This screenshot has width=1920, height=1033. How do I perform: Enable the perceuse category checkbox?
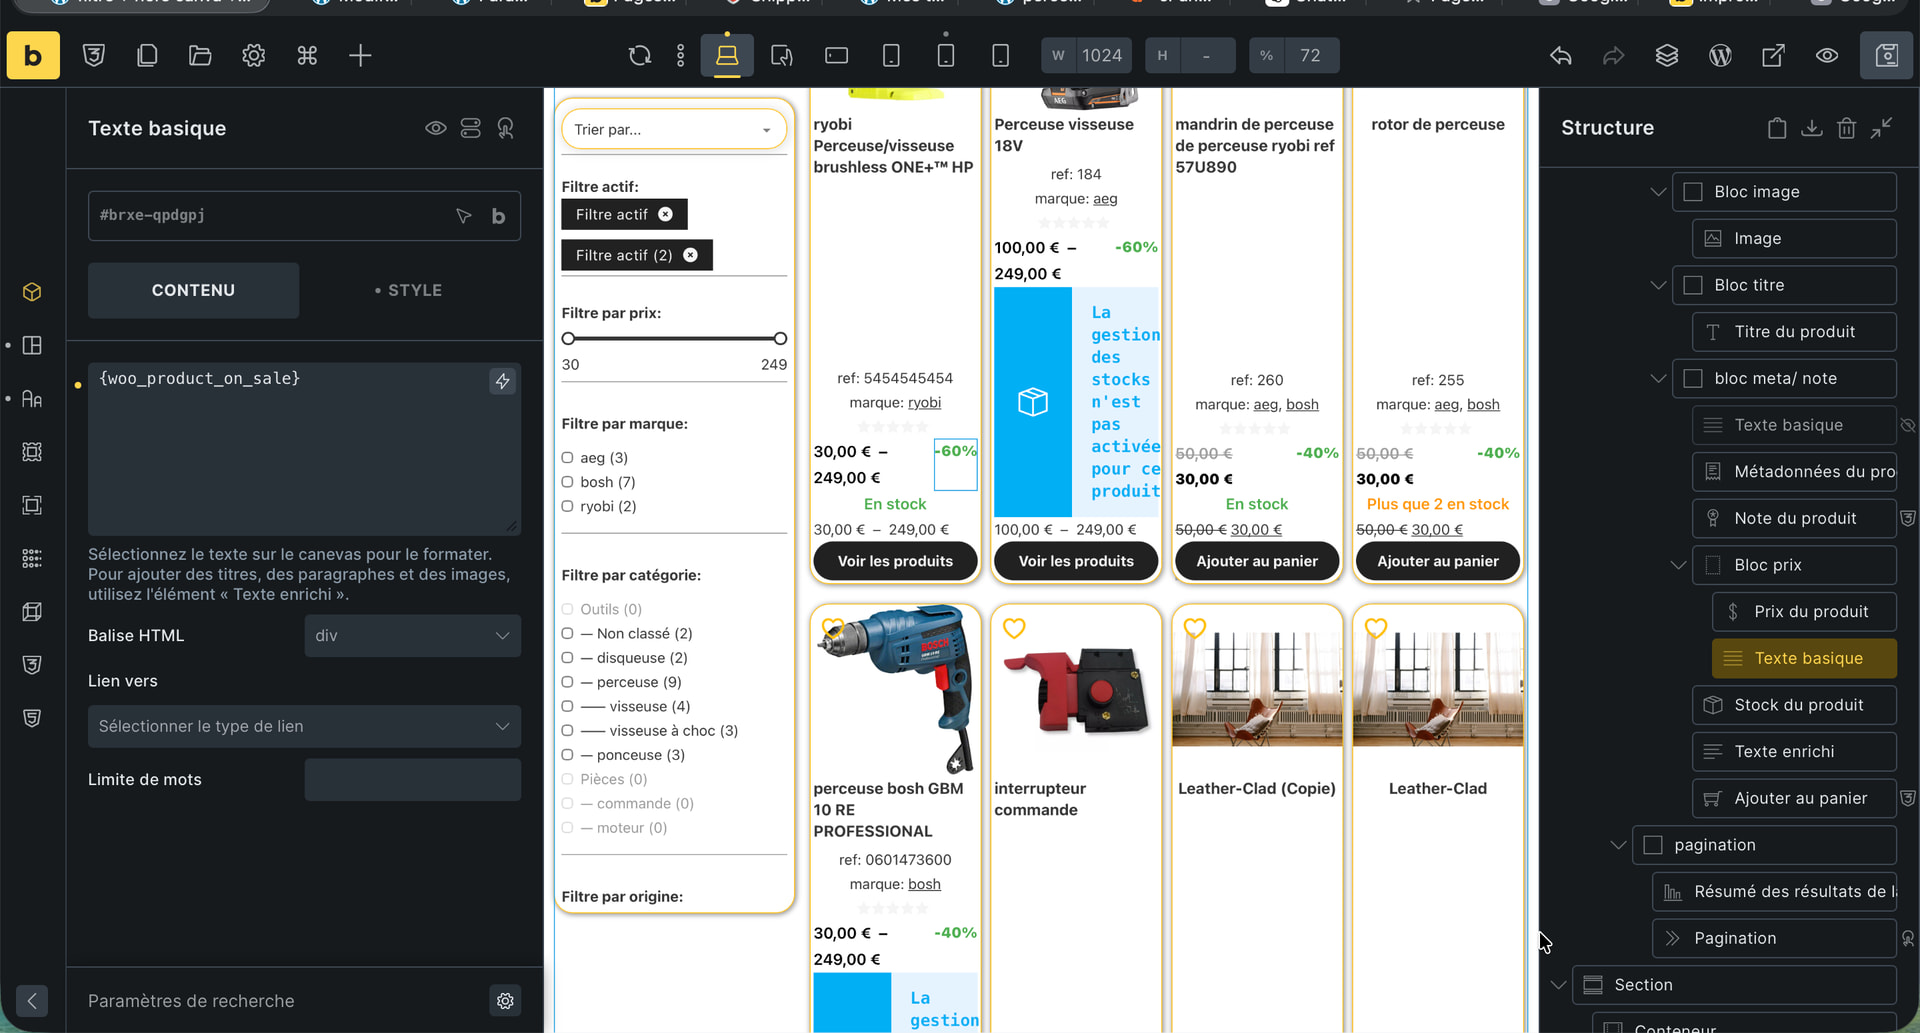[x=568, y=682]
